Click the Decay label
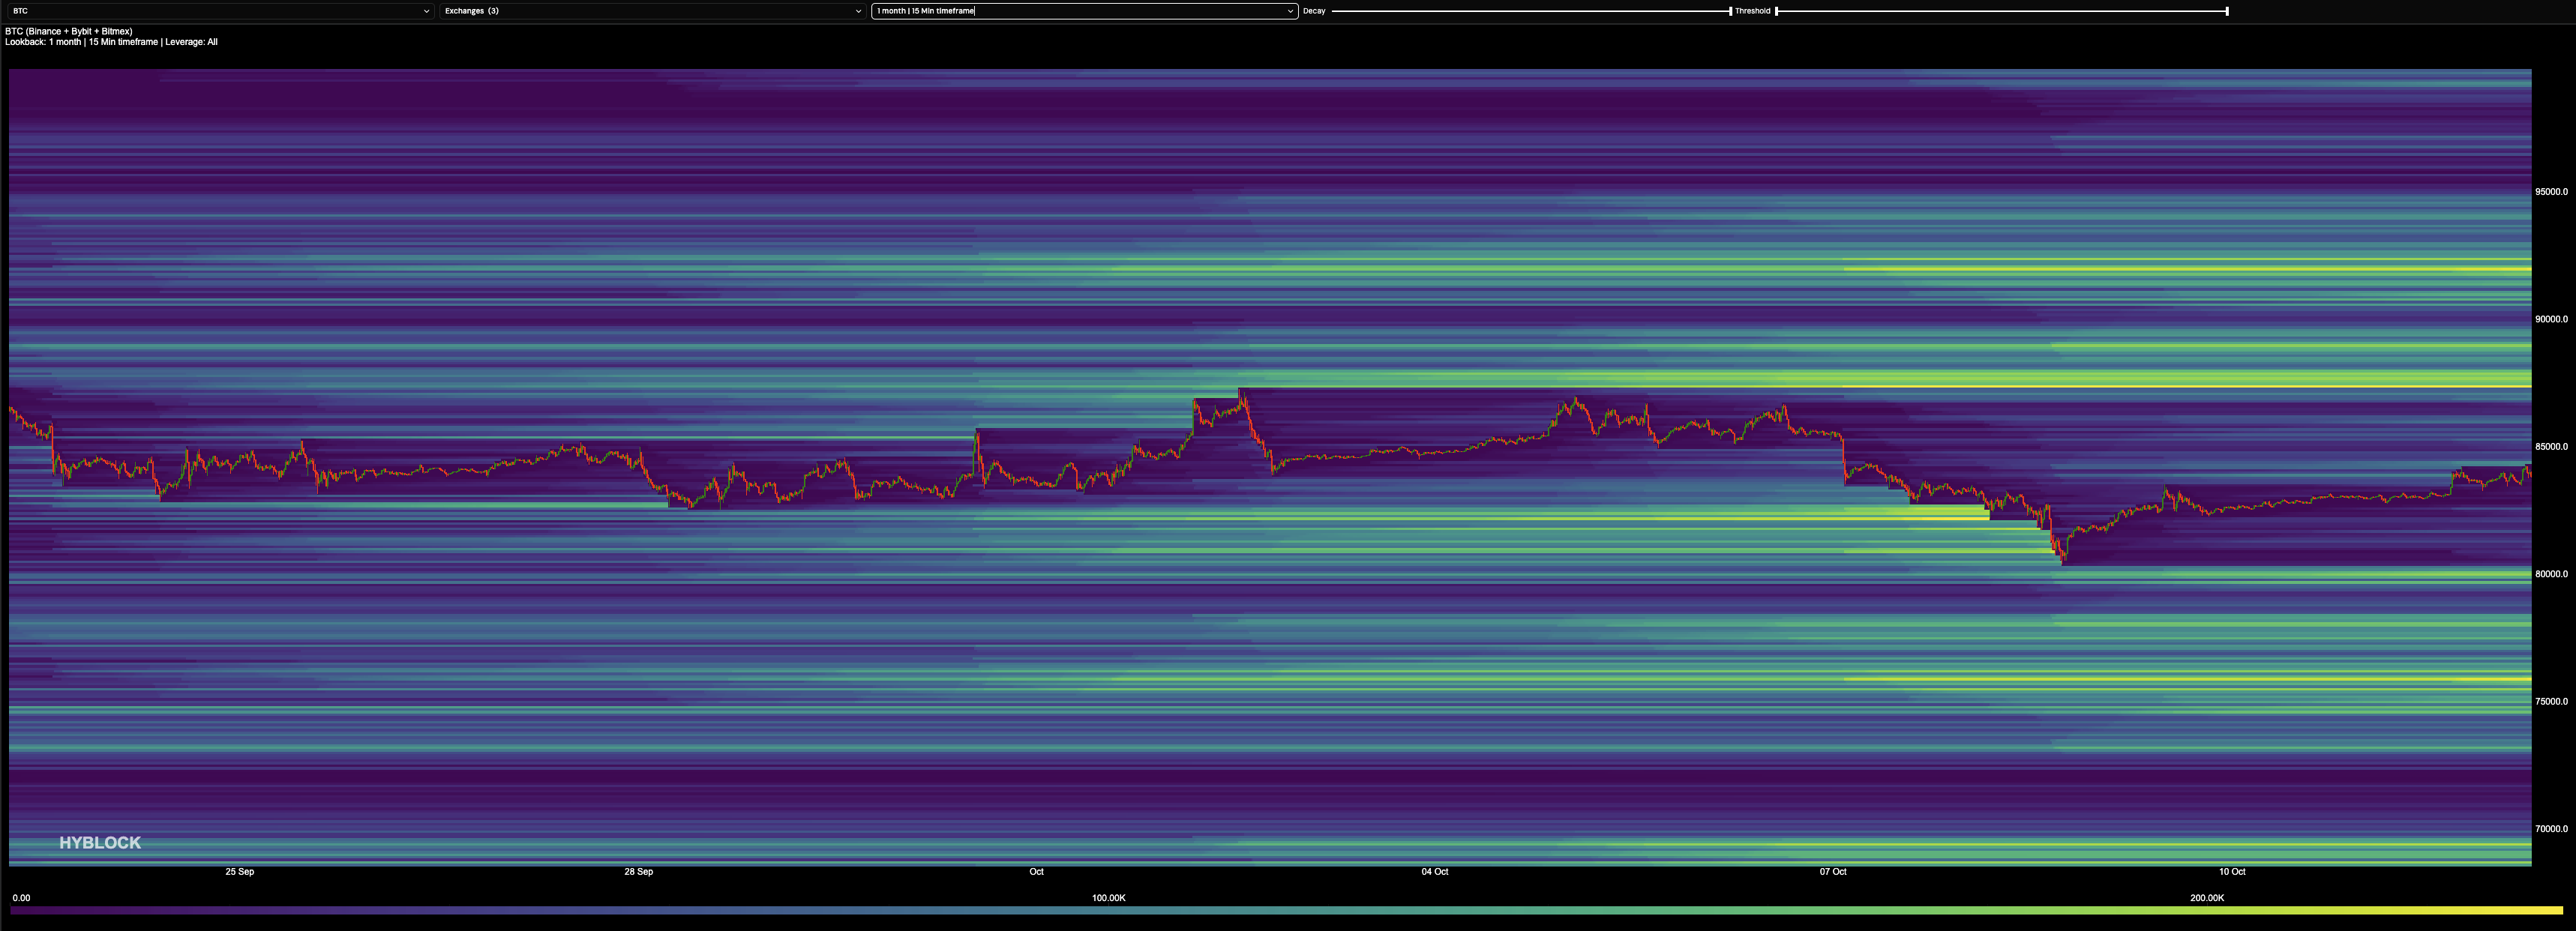The image size is (2576, 931). (x=1314, y=11)
